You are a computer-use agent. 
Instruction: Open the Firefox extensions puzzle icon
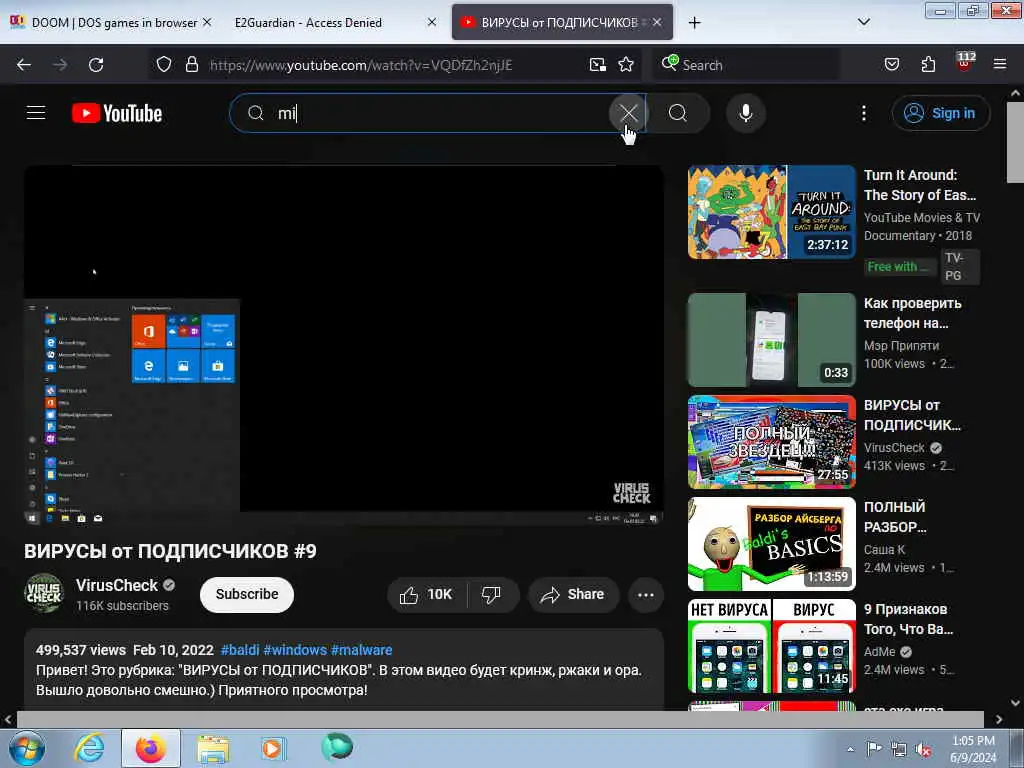click(x=928, y=65)
